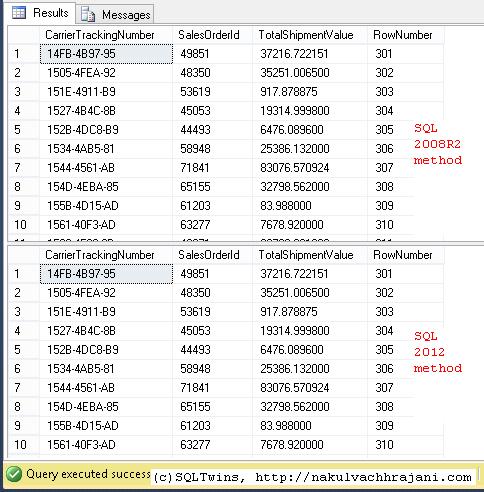Select value 19314.999800 in bottom grid
The height and width of the screenshot is (492, 484).
click(310, 331)
